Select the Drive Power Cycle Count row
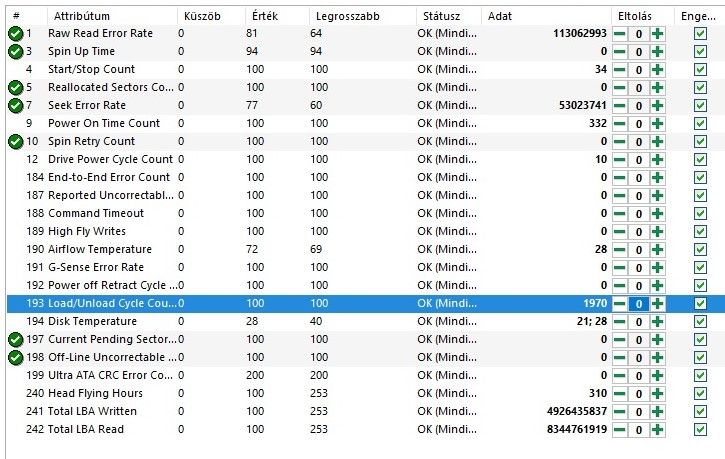The height and width of the screenshot is (459, 725). coord(365,159)
